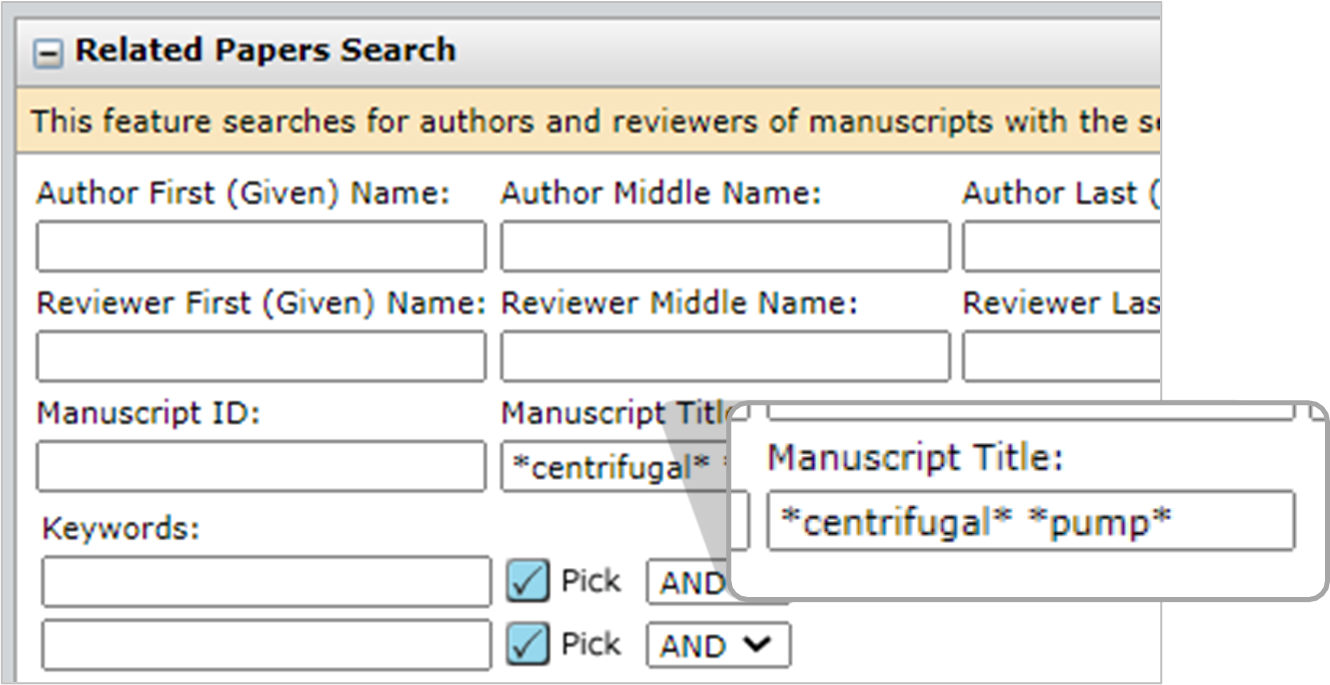Click the first Pick link text

coord(590,581)
